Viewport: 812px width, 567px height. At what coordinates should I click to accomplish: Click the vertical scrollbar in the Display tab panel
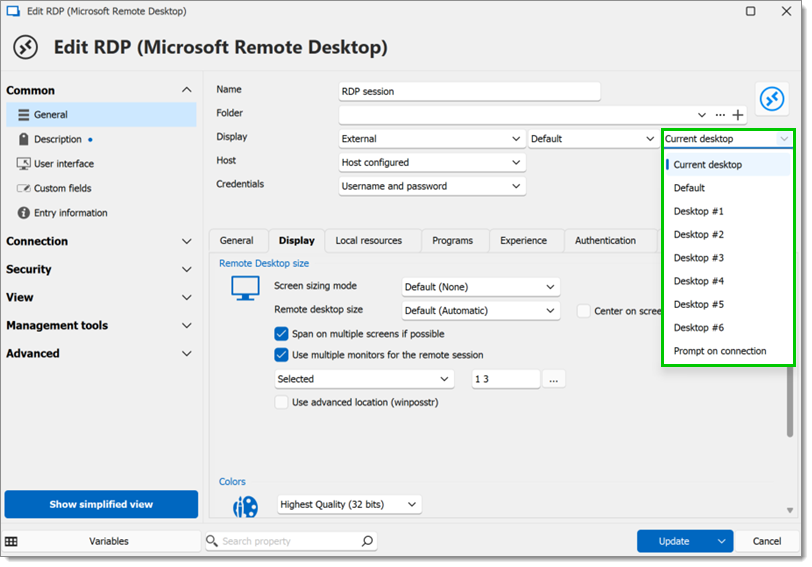(790, 401)
